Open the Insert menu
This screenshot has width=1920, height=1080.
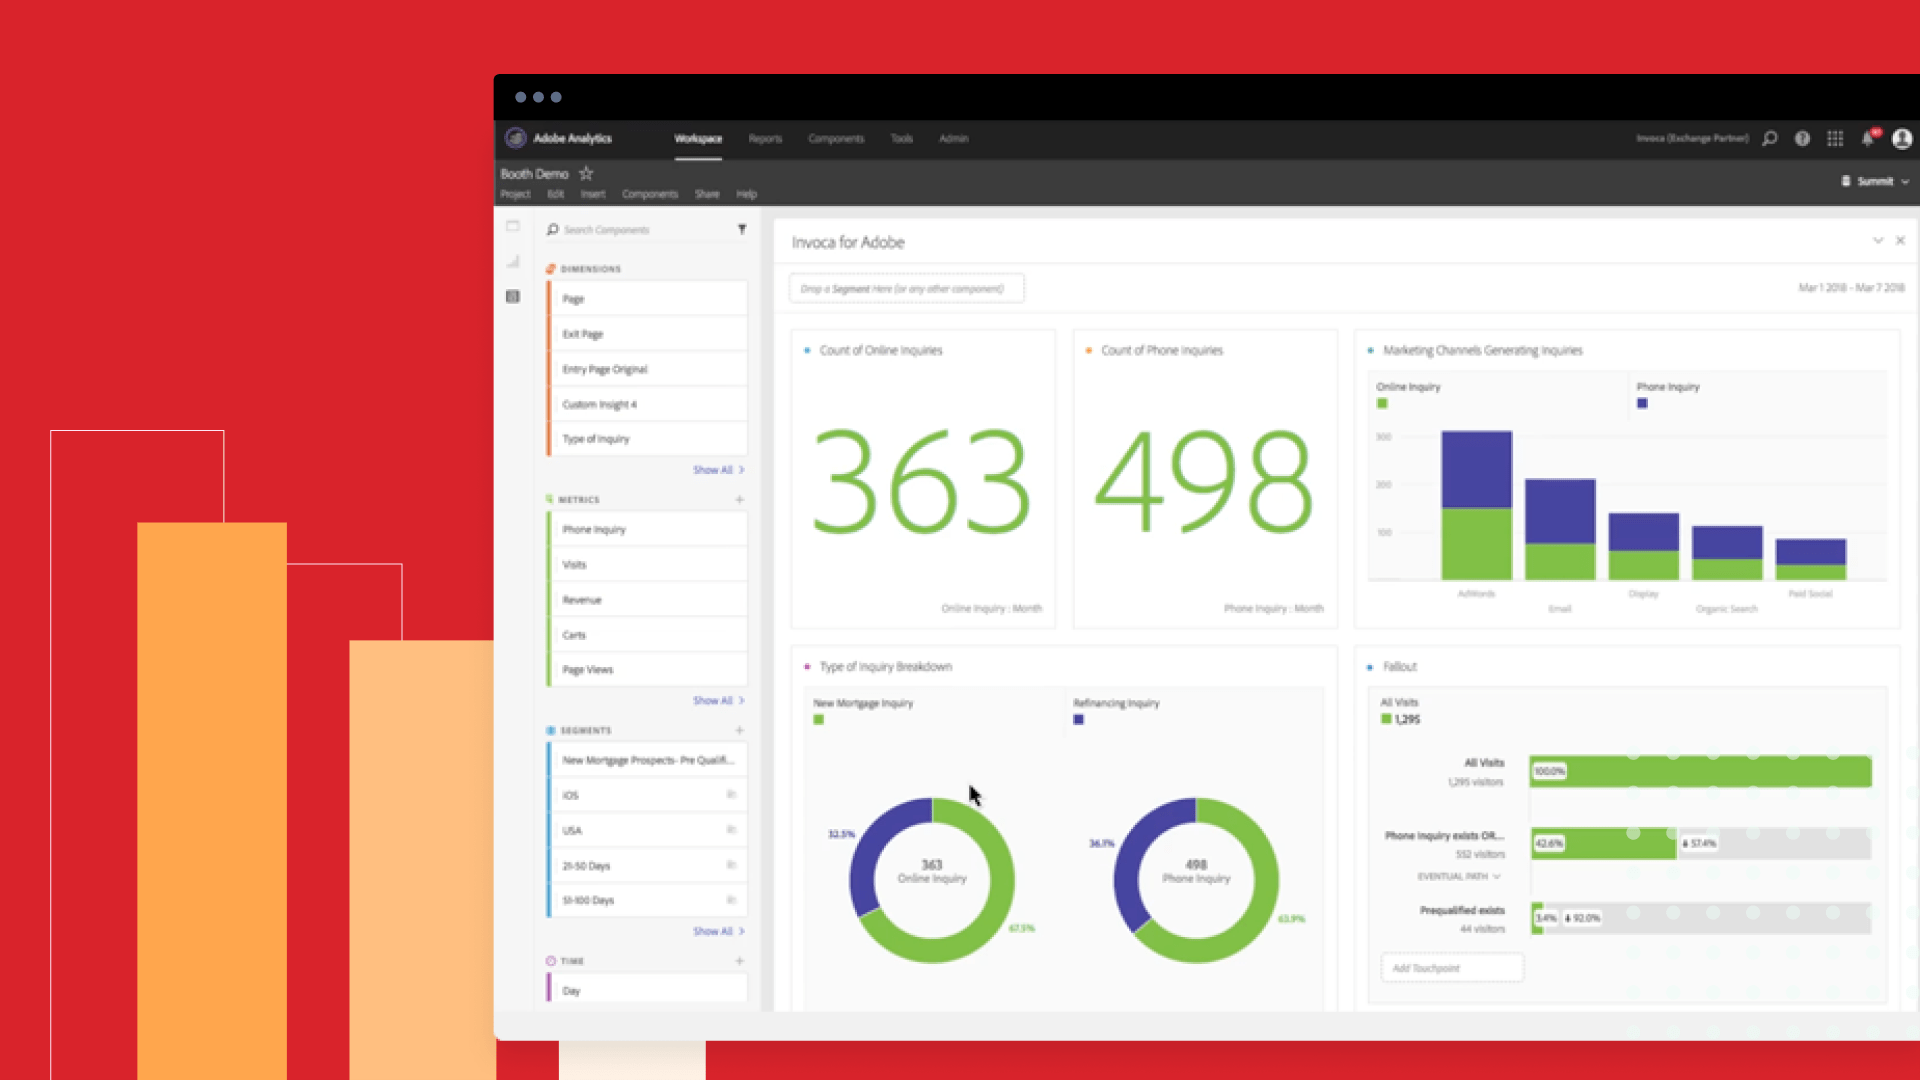593,194
